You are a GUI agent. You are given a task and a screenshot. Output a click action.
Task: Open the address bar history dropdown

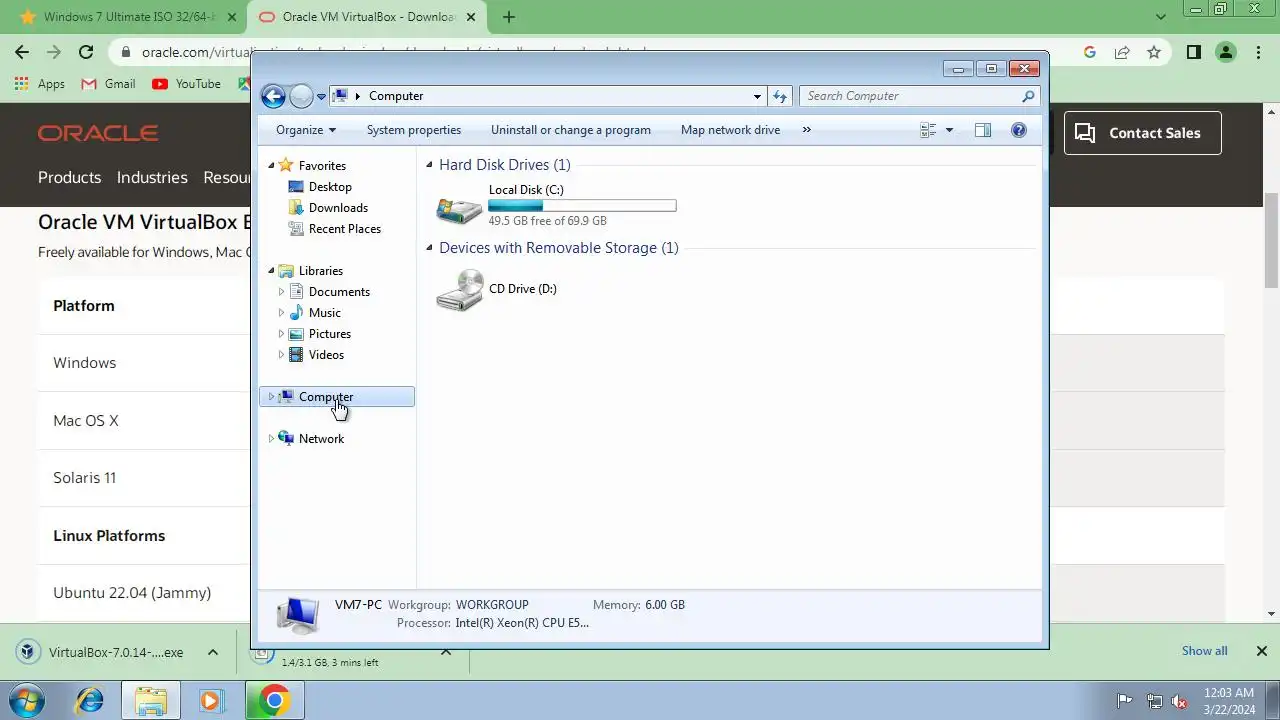757,96
